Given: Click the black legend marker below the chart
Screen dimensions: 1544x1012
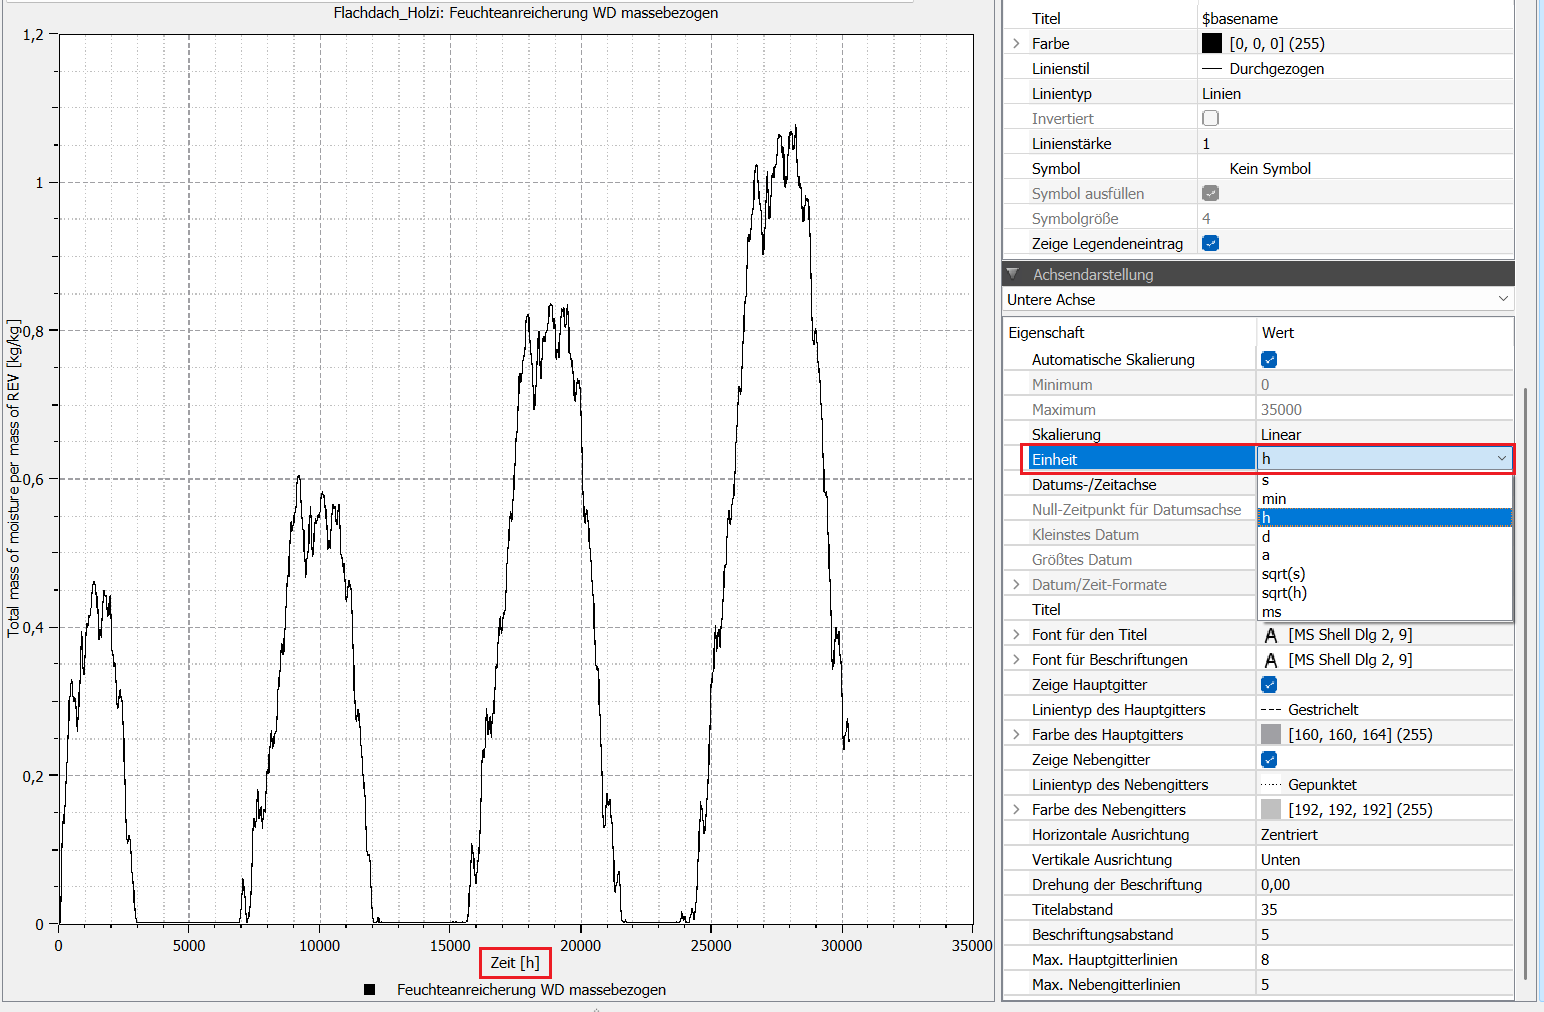Looking at the screenshot, I should coord(370,990).
